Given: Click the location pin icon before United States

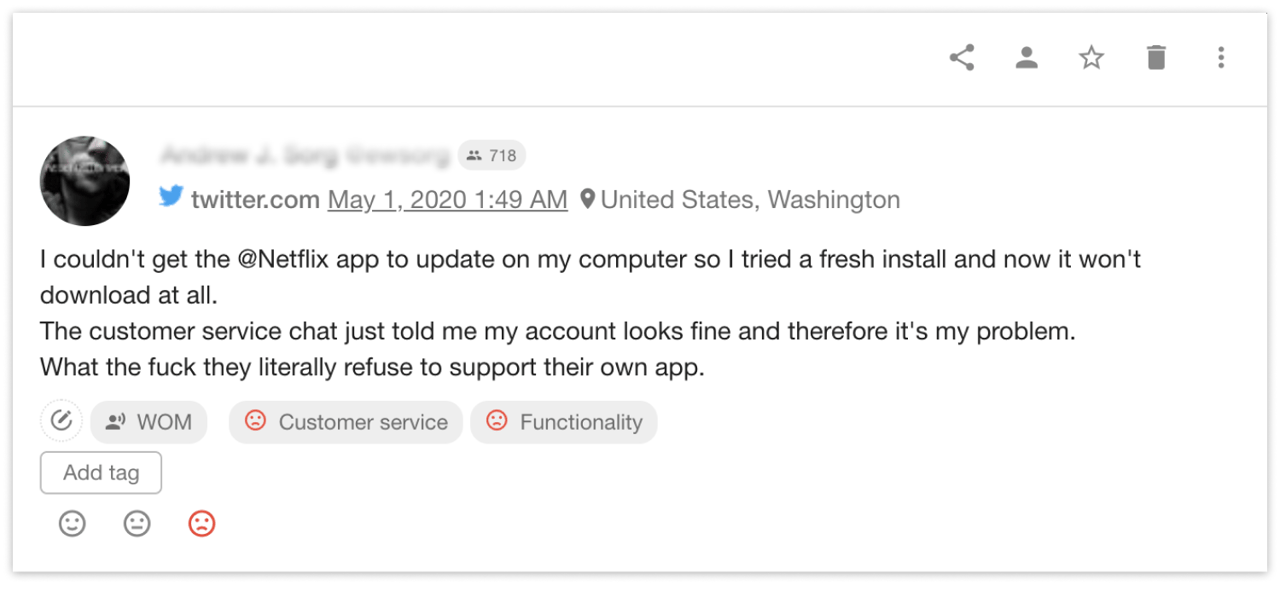Looking at the screenshot, I should pyautogui.click(x=588, y=200).
